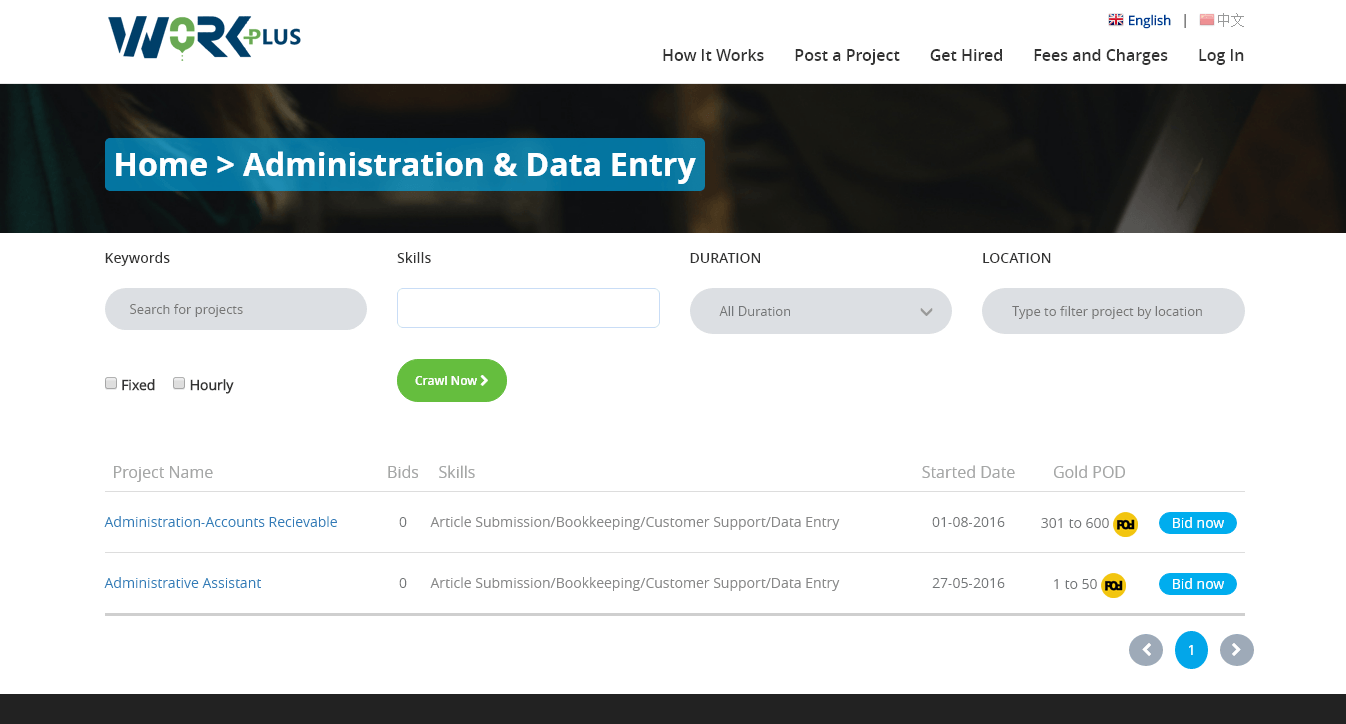Click the Project Name column header
Image resolution: width=1346 pixels, height=724 pixels.
tap(163, 472)
